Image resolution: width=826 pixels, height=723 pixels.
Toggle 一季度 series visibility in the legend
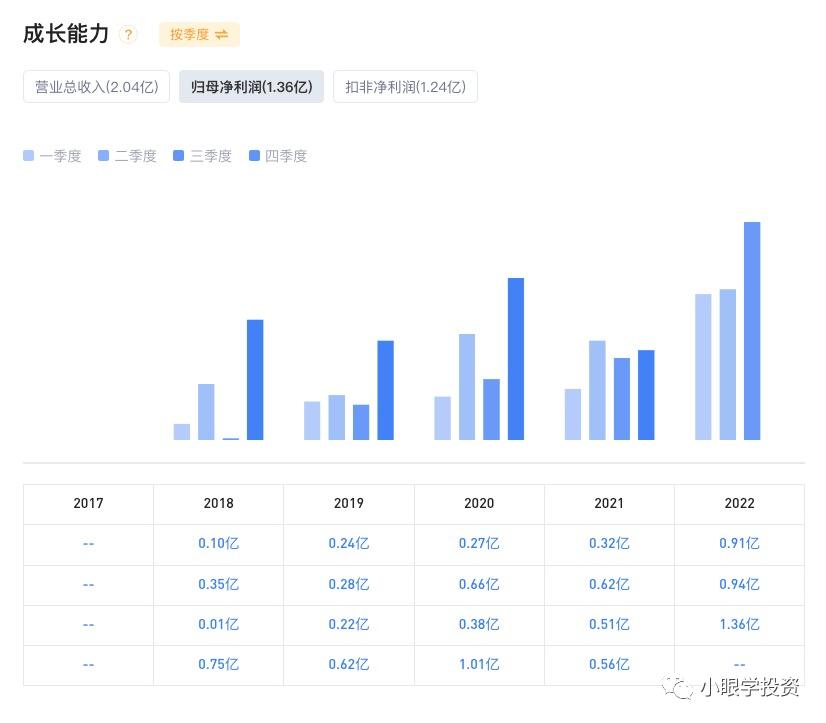pos(28,155)
